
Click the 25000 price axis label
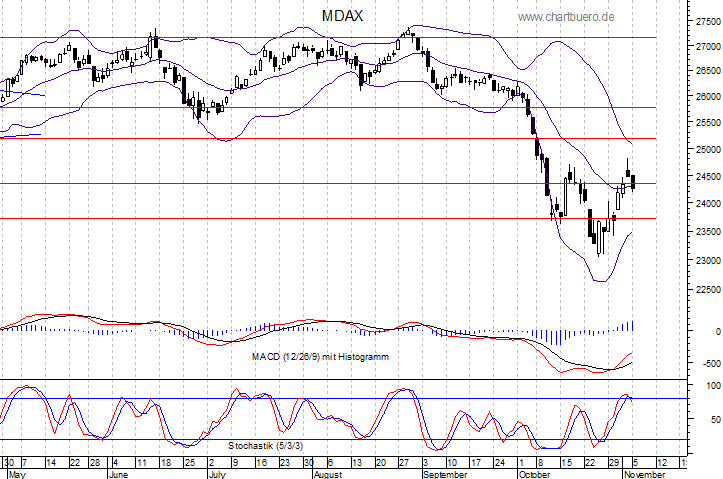(x=706, y=150)
